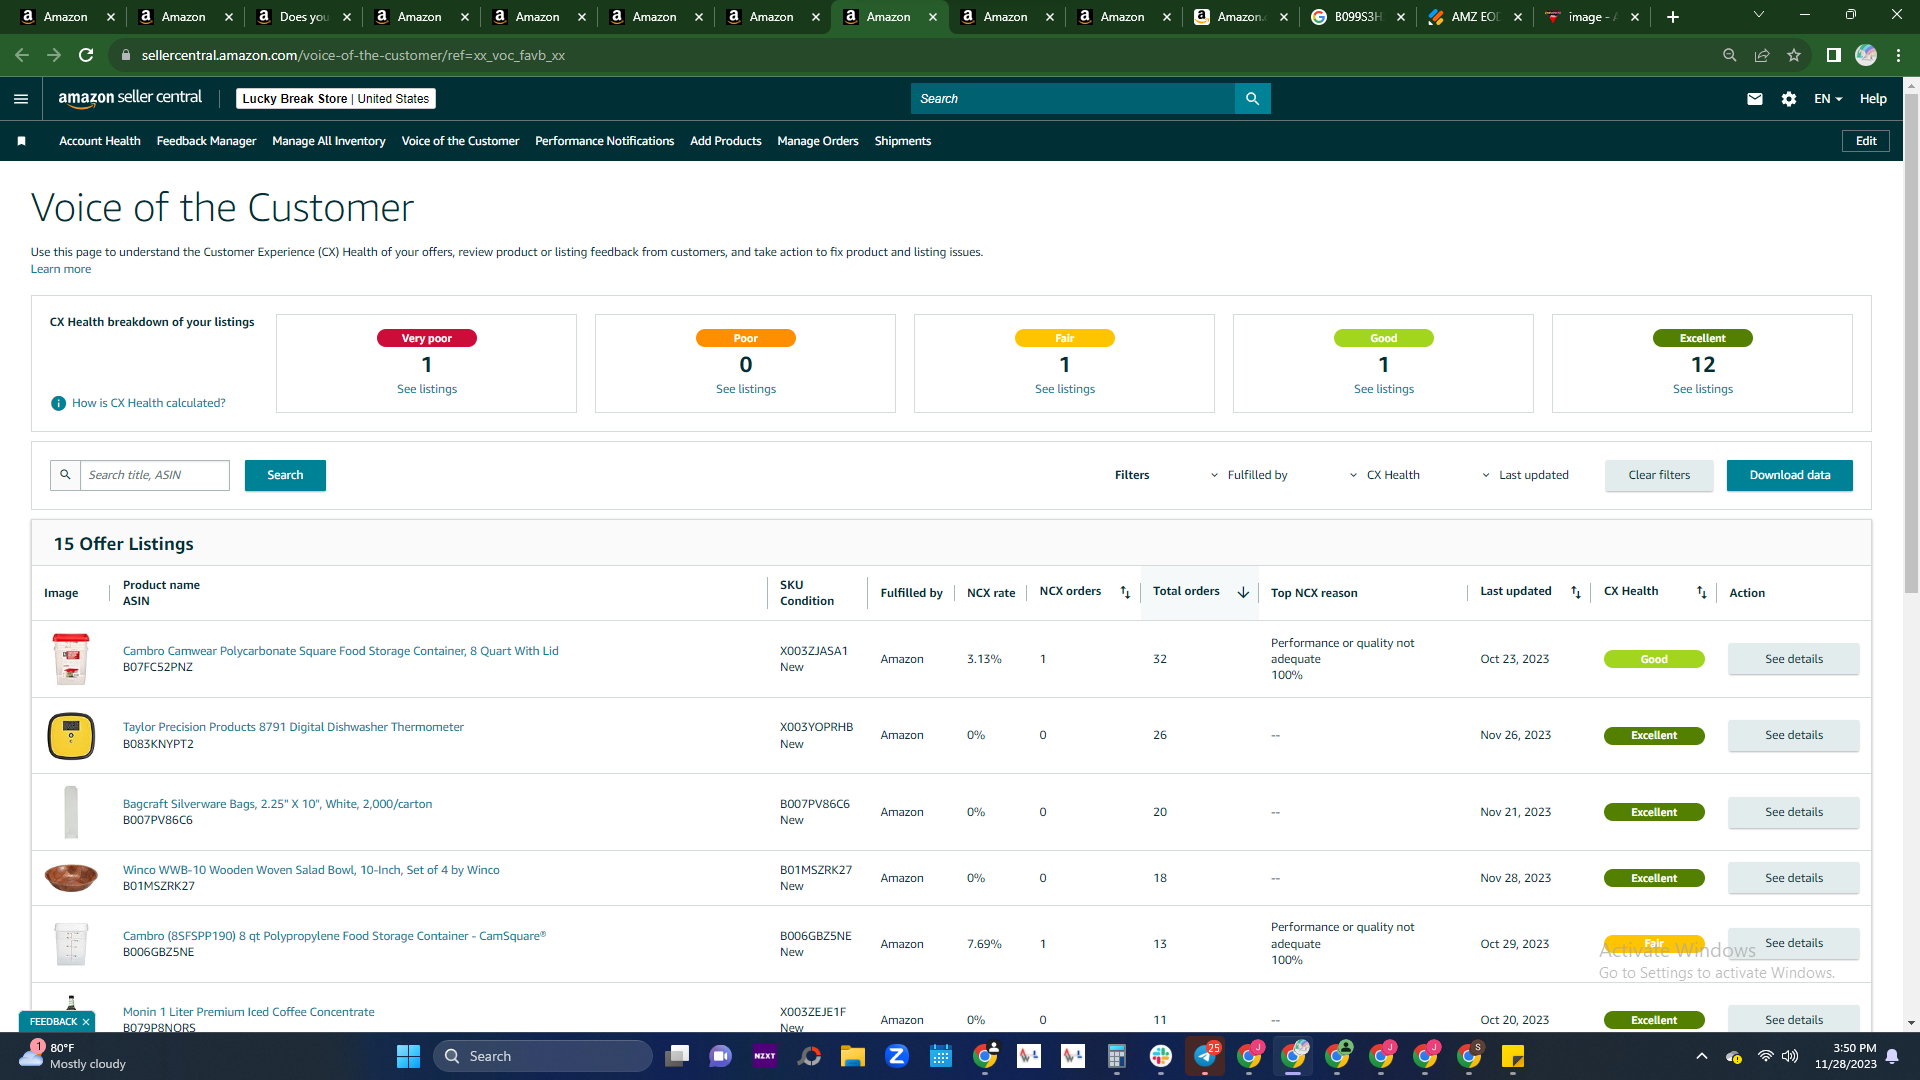Screen dimensions: 1920x1080
Task: Open Lucky Break Store account switcher
Action: click(x=336, y=98)
